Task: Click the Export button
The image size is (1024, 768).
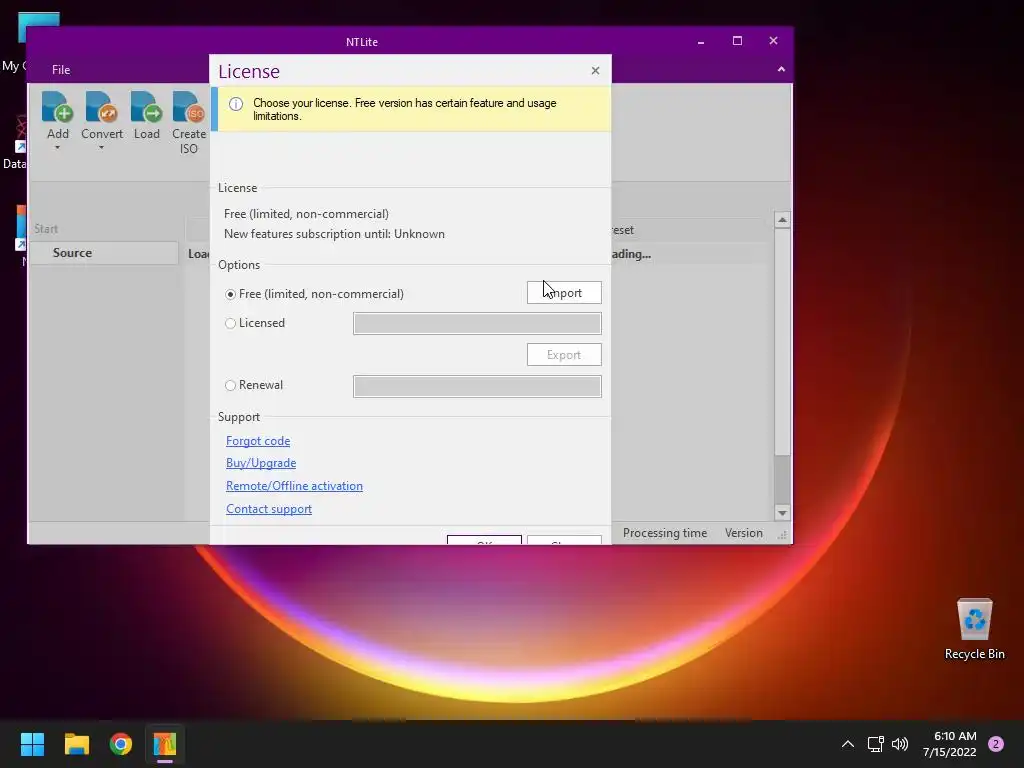Action: 564,355
